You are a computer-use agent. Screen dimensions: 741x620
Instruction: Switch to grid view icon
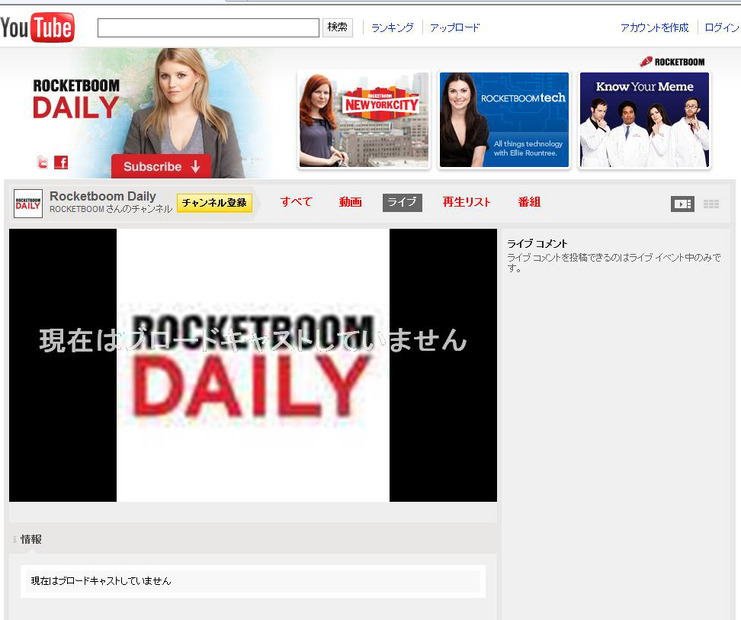pyautogui.click(x=711, y=204)
